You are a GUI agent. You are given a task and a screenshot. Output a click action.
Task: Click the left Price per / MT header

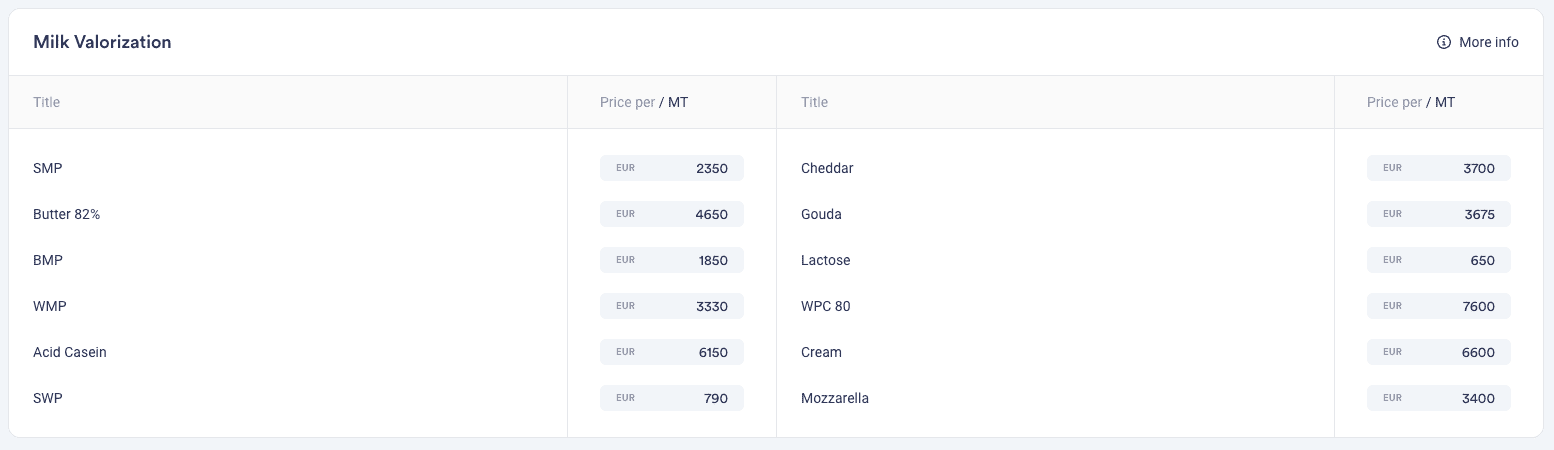[644, 102]
